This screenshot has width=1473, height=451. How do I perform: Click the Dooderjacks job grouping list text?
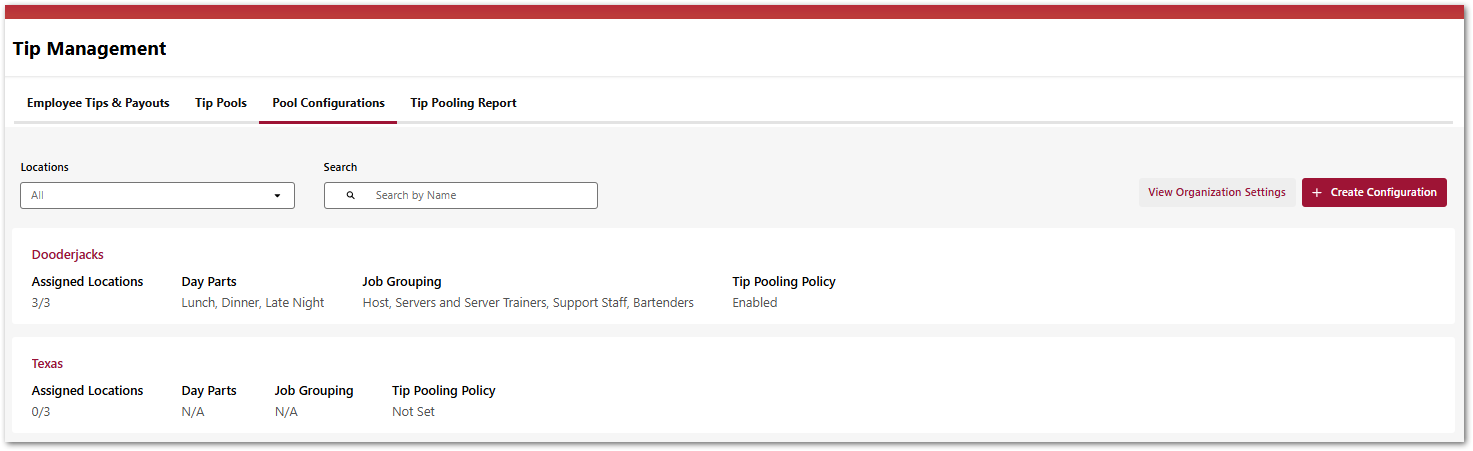pos(528,303)
